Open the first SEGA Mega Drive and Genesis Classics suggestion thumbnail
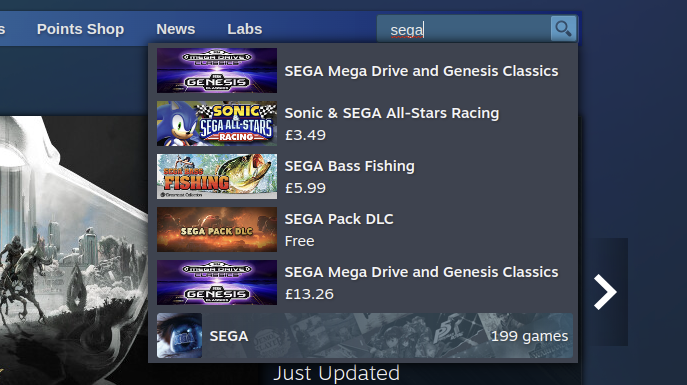This screenshot has height=385, width=687. (x=217, y=71)
